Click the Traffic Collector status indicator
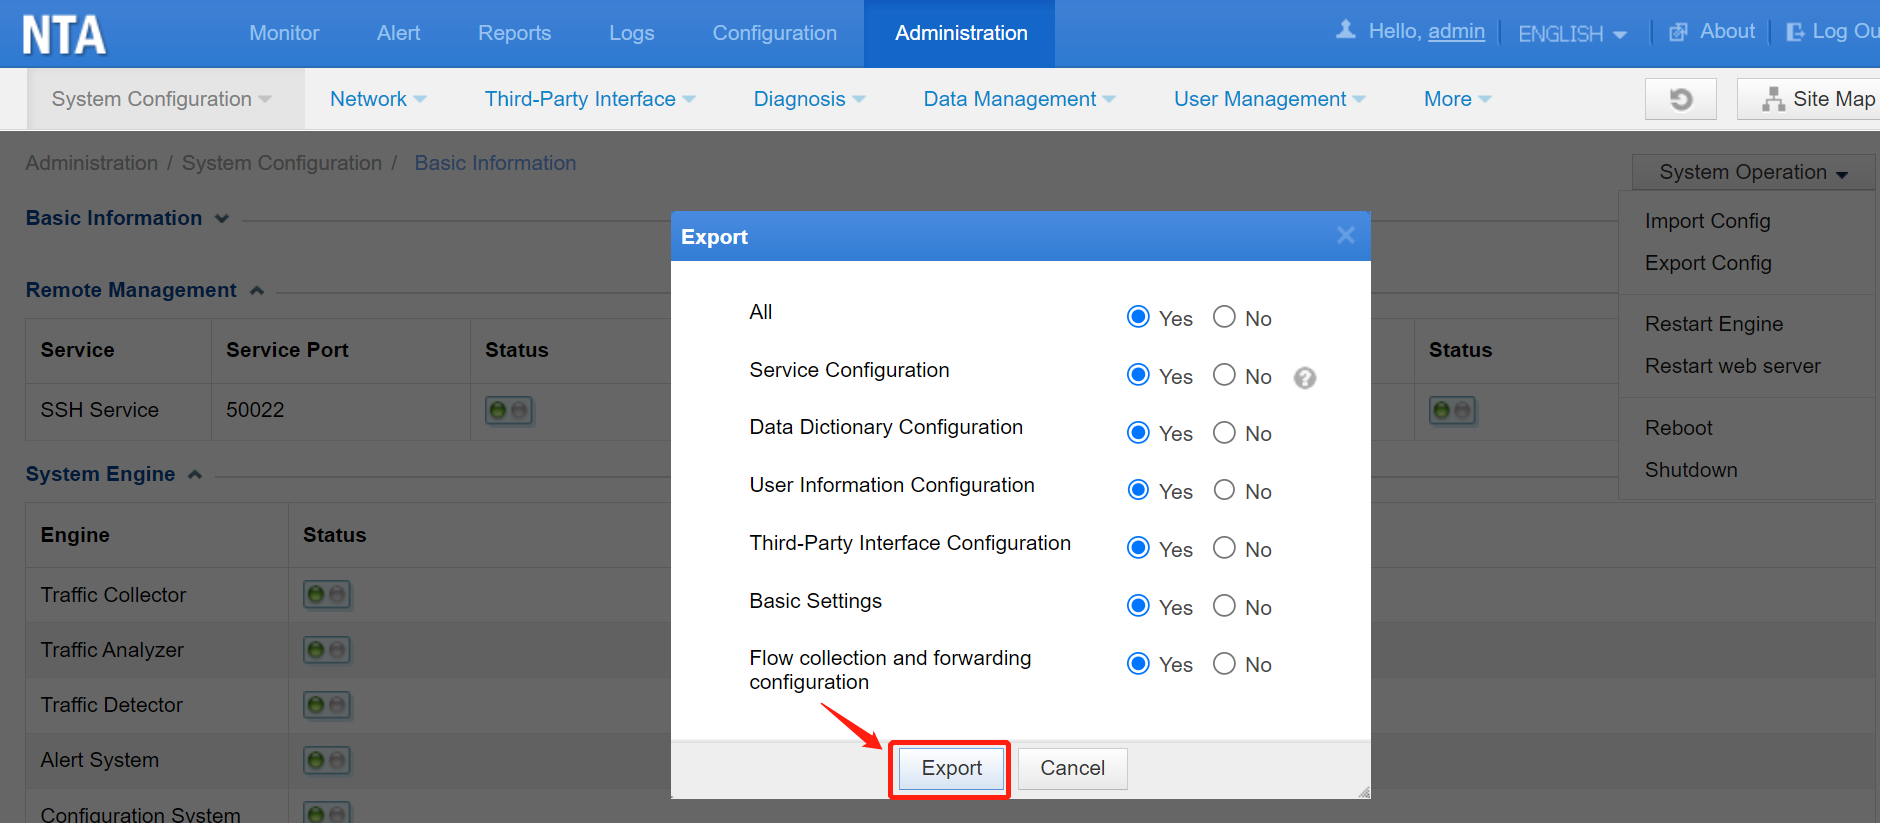The height and width of the screenshot is (823, 1880). 326,595
